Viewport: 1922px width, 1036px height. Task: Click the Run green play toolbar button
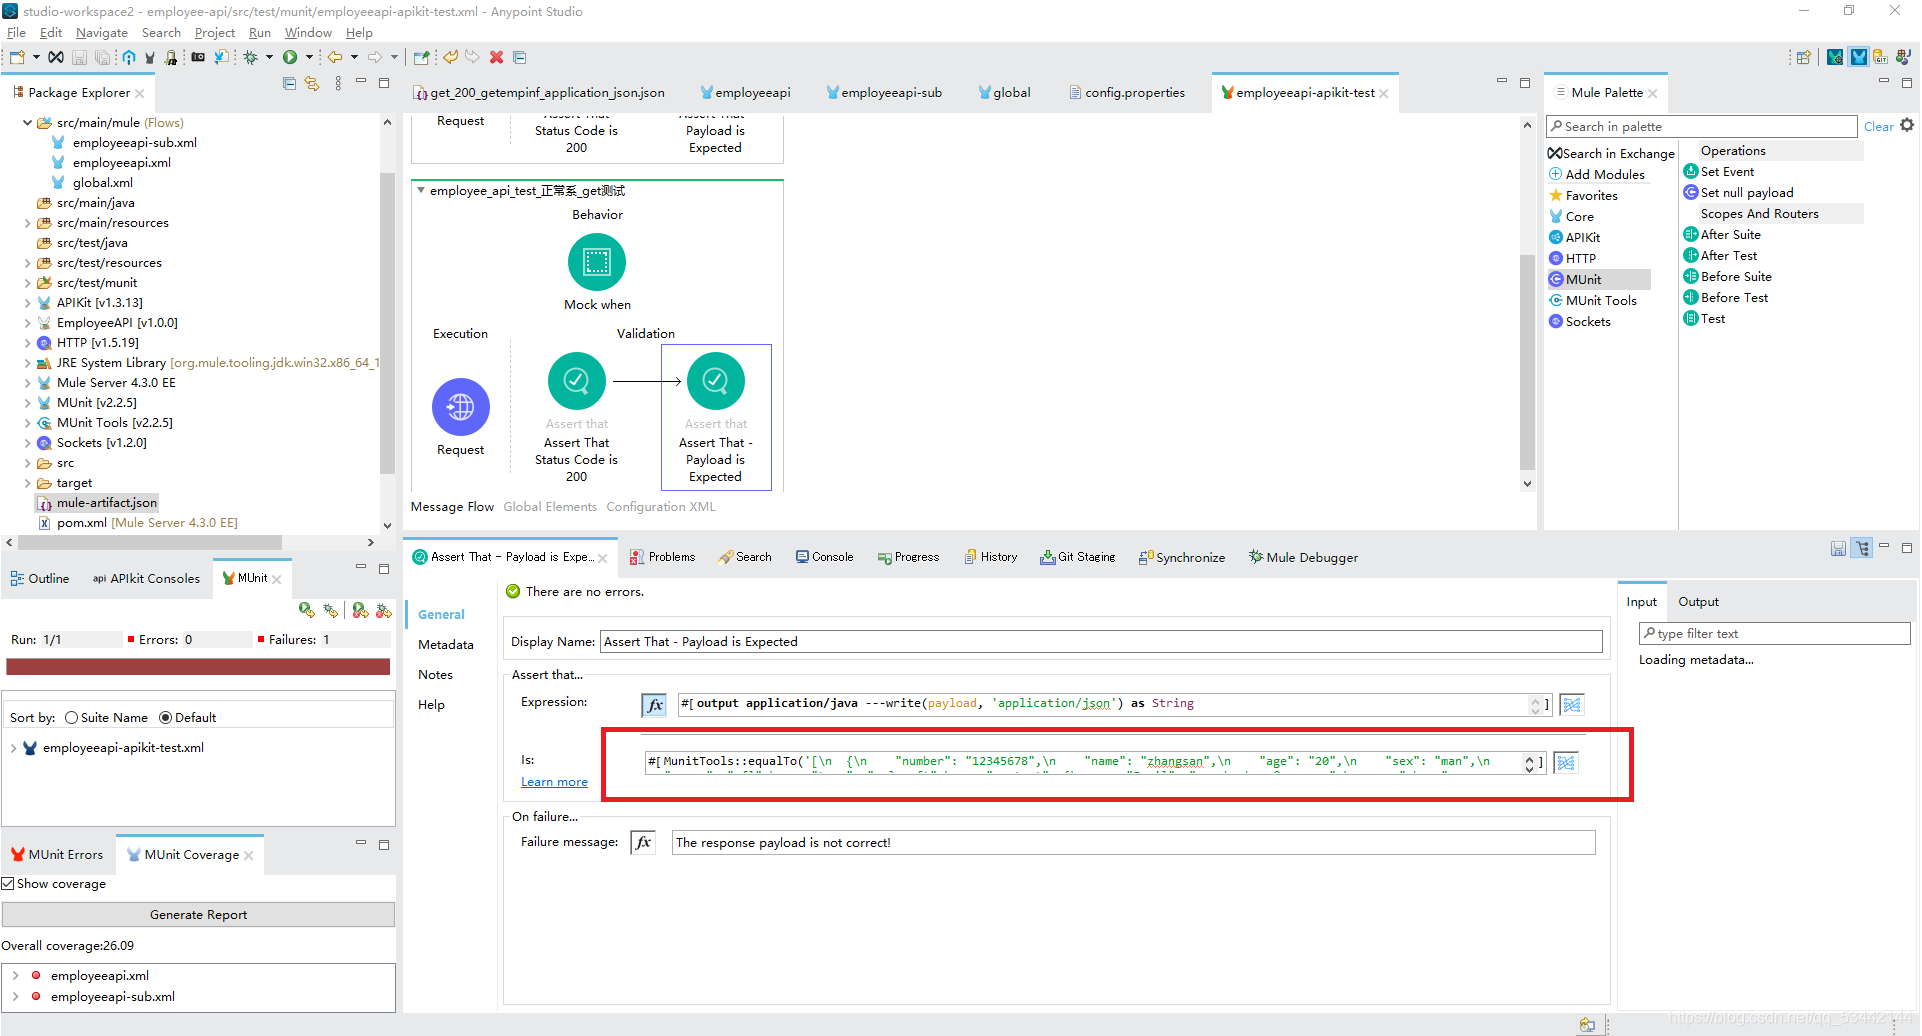[290, 57]
